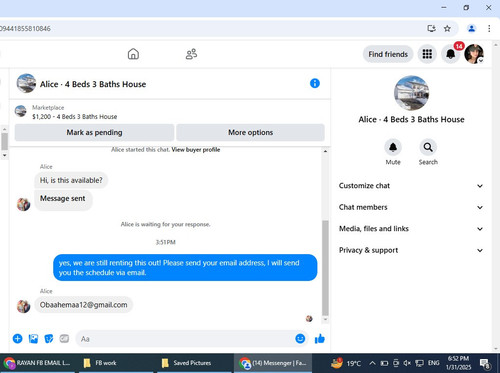Open the ENG language indicator
Viewport: 500px width, 373px height.
click(x=433, y=363)
